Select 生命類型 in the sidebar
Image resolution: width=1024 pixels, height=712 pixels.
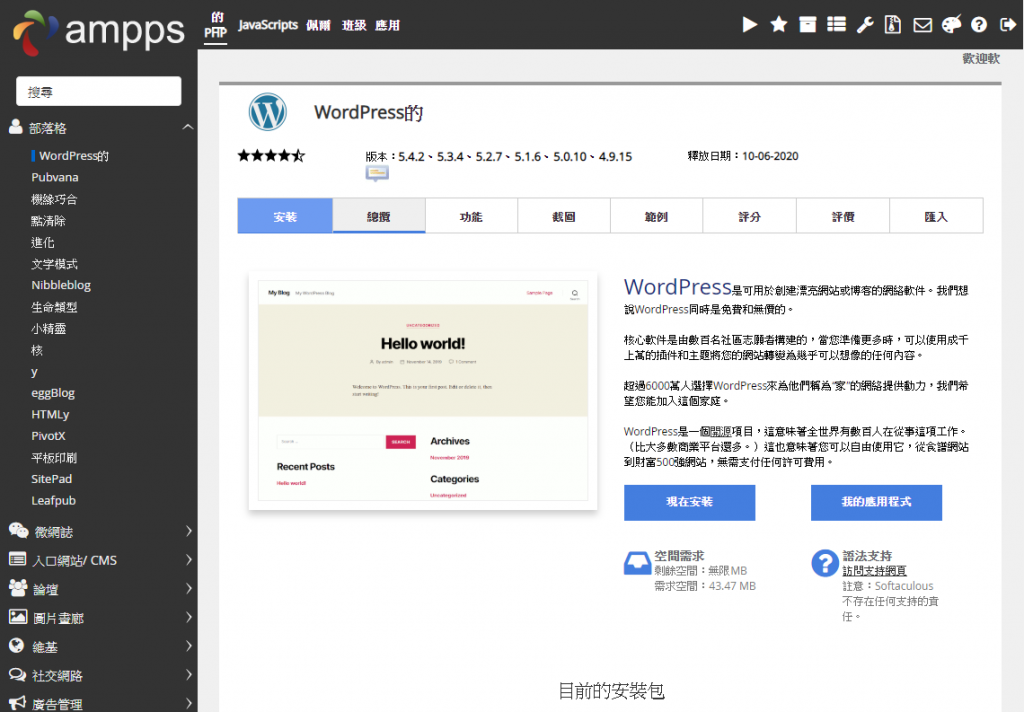coord(54,306)
